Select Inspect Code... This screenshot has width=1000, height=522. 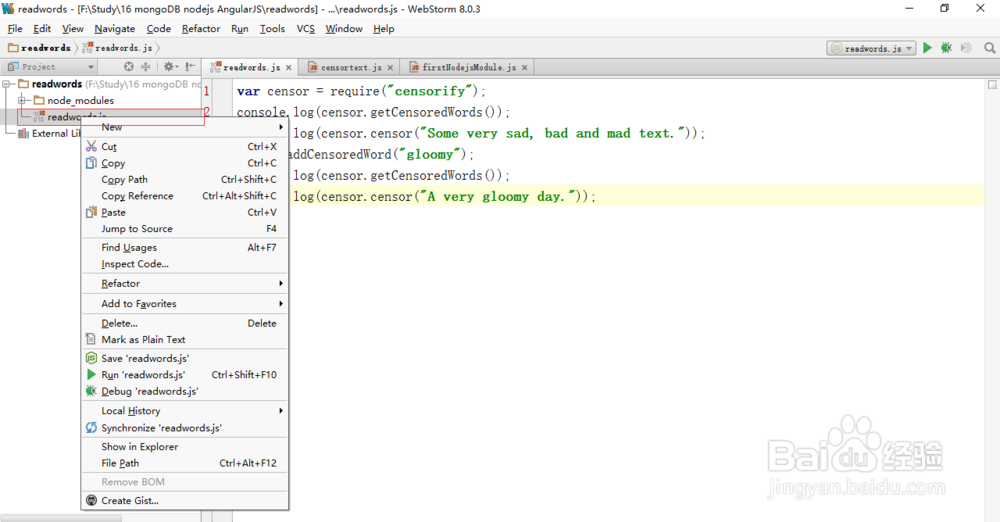click(x=185, y=264)
